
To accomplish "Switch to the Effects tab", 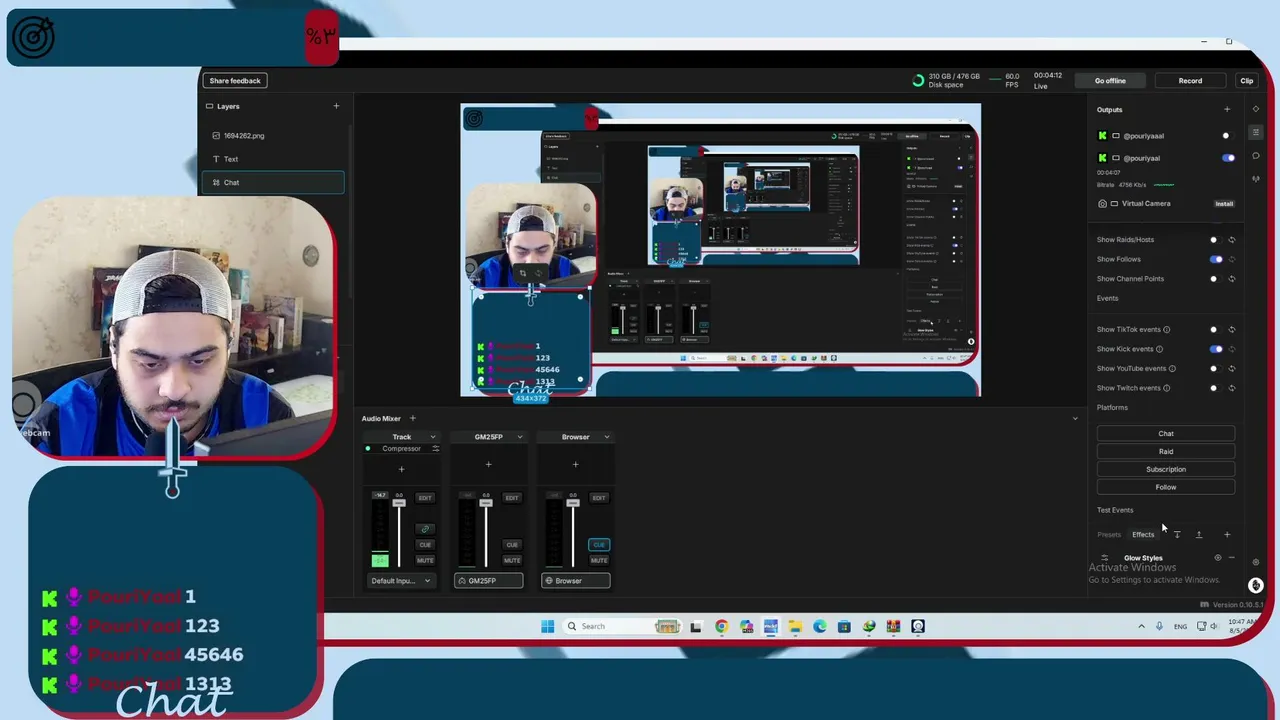I will click(x=1143, y=535).
